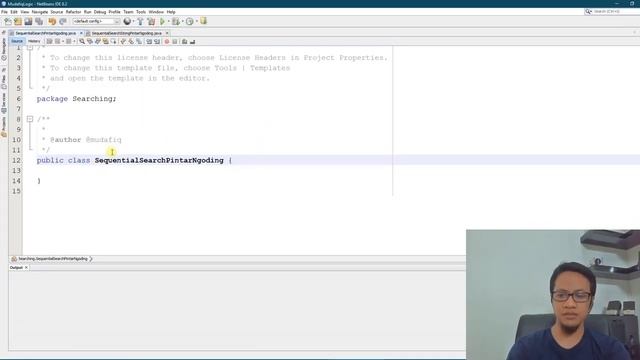
Task: Close the SequentialSearchStringPintarNgoding.java tab
Action: [167, 33]
